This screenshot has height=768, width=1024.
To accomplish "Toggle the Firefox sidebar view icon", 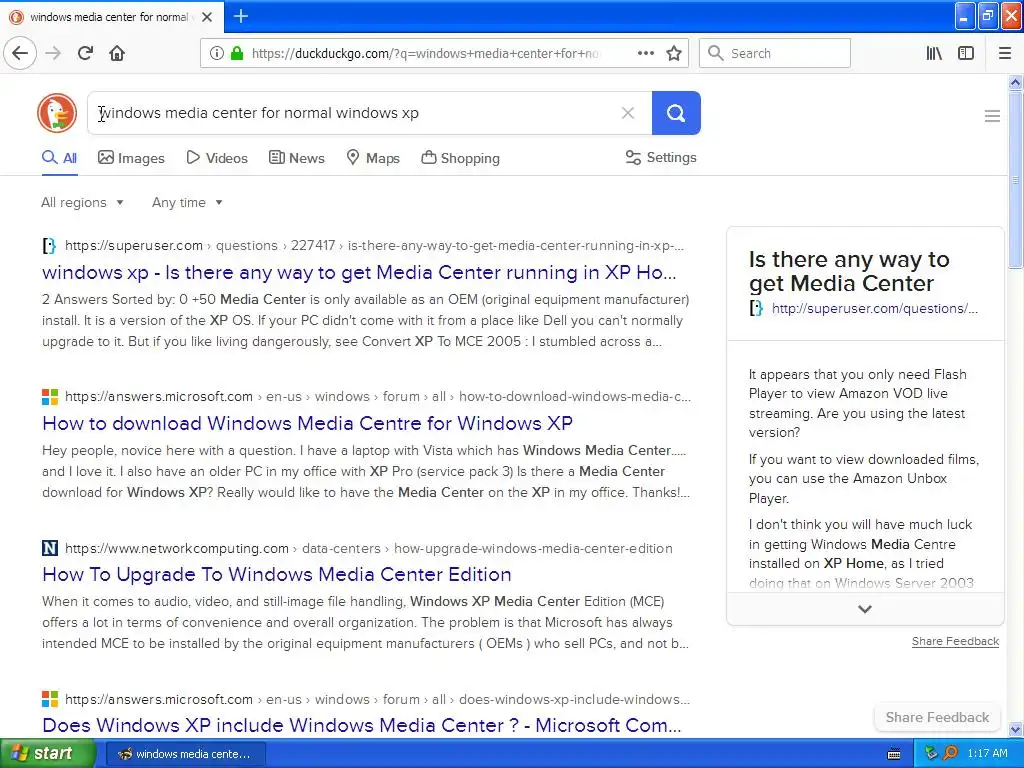I will (966, 53).
